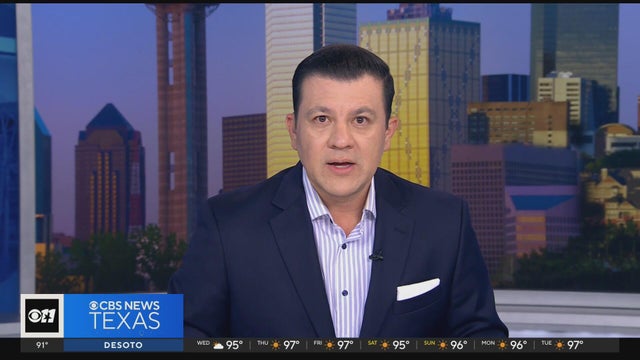This screenshot has width=640, height=360.
Task: Select the CBS News Texas banner
Action: pyautogui.click(x=124, y=316)
